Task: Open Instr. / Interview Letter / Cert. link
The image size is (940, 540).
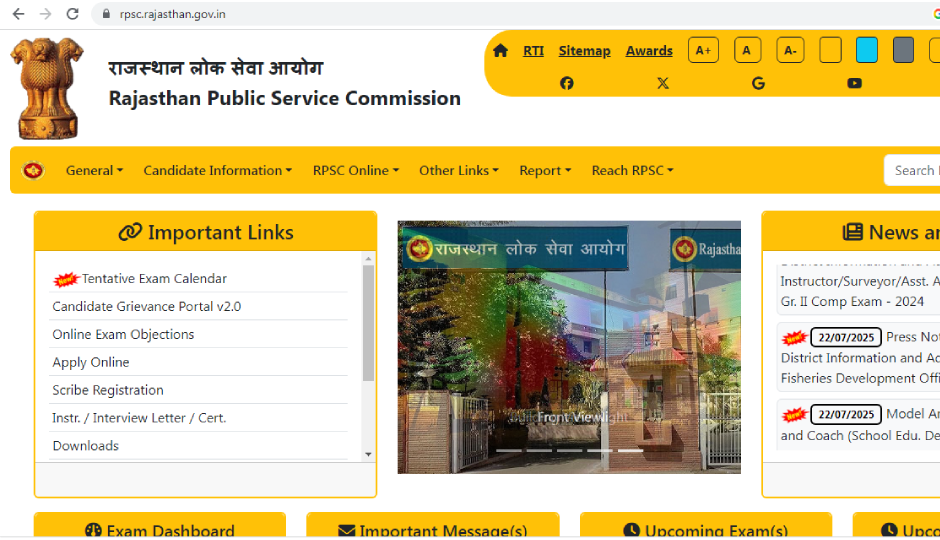Action: (139, 418)
